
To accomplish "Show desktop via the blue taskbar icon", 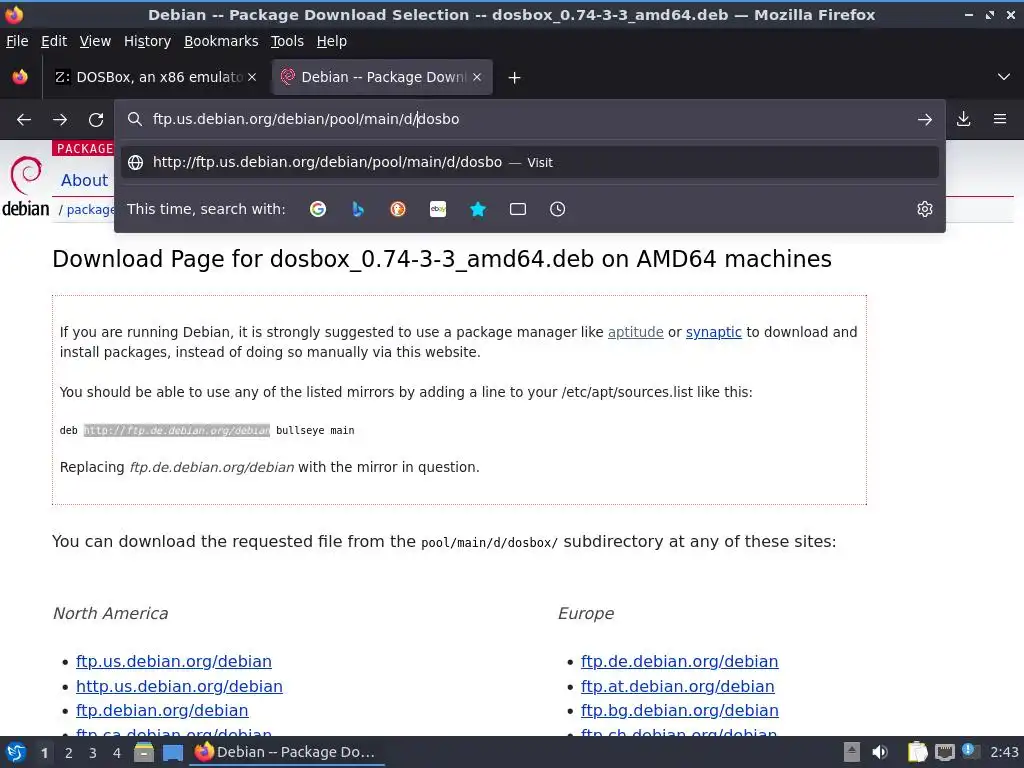I will [173, 752].
